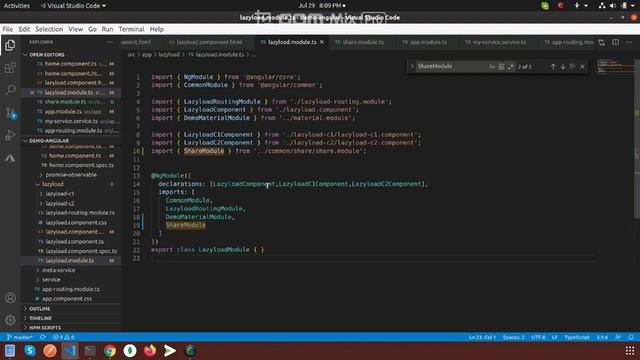Open the File menu
This screenshot has height=360, width=640.
pos(8,29)
